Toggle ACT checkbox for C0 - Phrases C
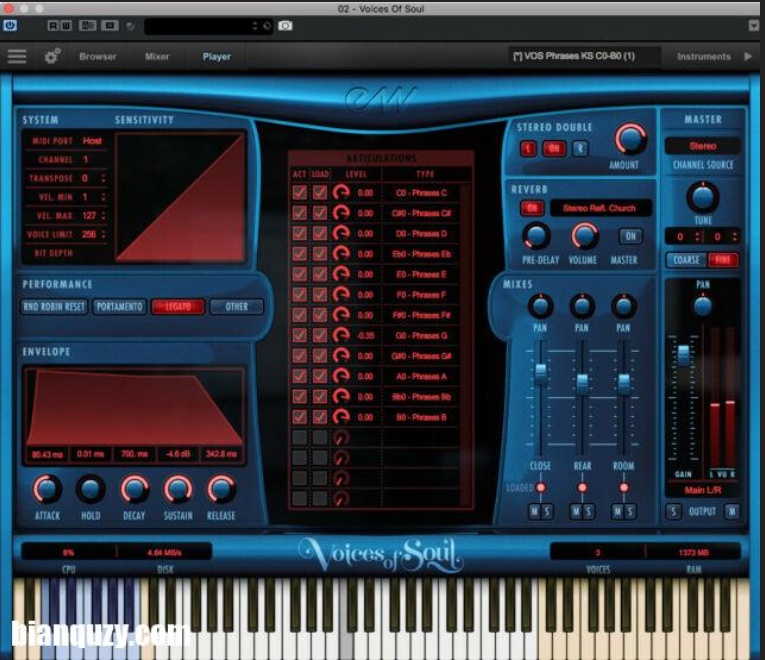The image size is (765, 660). click(300, 193)
